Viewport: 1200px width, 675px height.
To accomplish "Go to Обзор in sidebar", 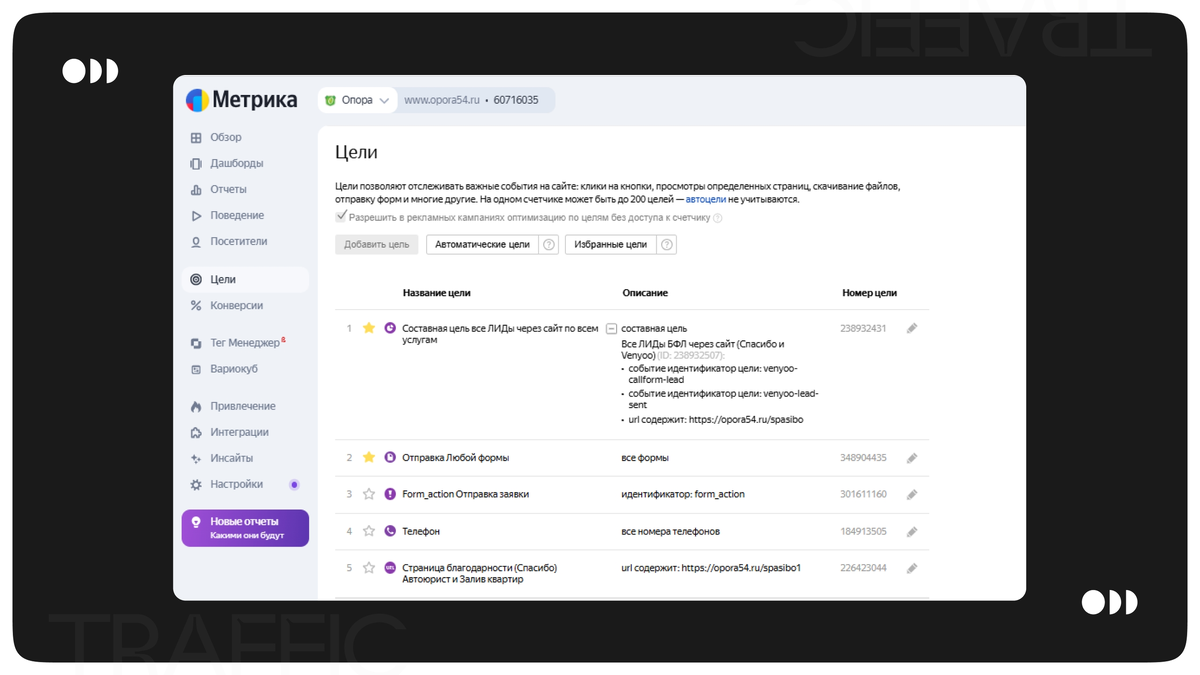I will (226, 138).
